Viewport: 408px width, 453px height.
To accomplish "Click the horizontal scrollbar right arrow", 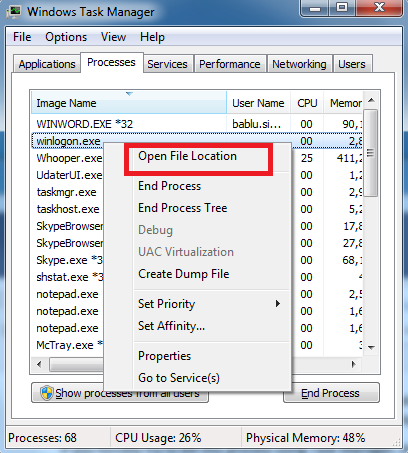I will [x=354, y=364].
